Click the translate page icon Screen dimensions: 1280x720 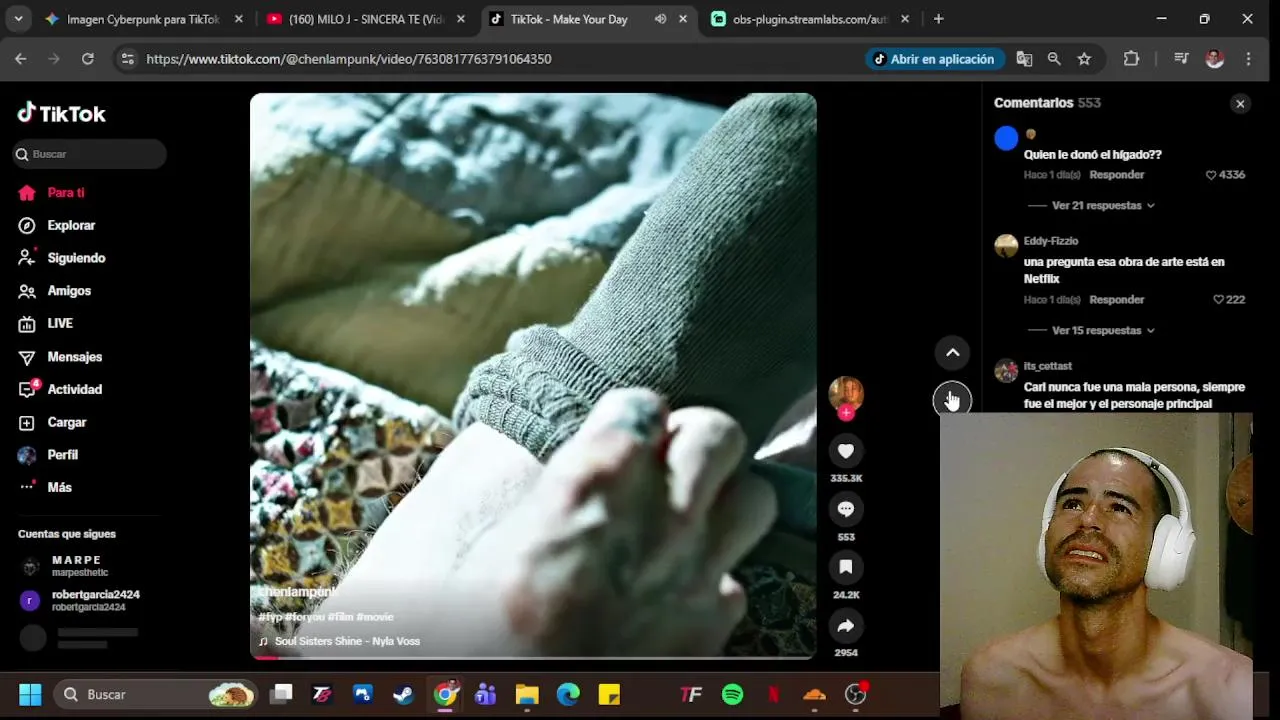tap(1024, 59)
